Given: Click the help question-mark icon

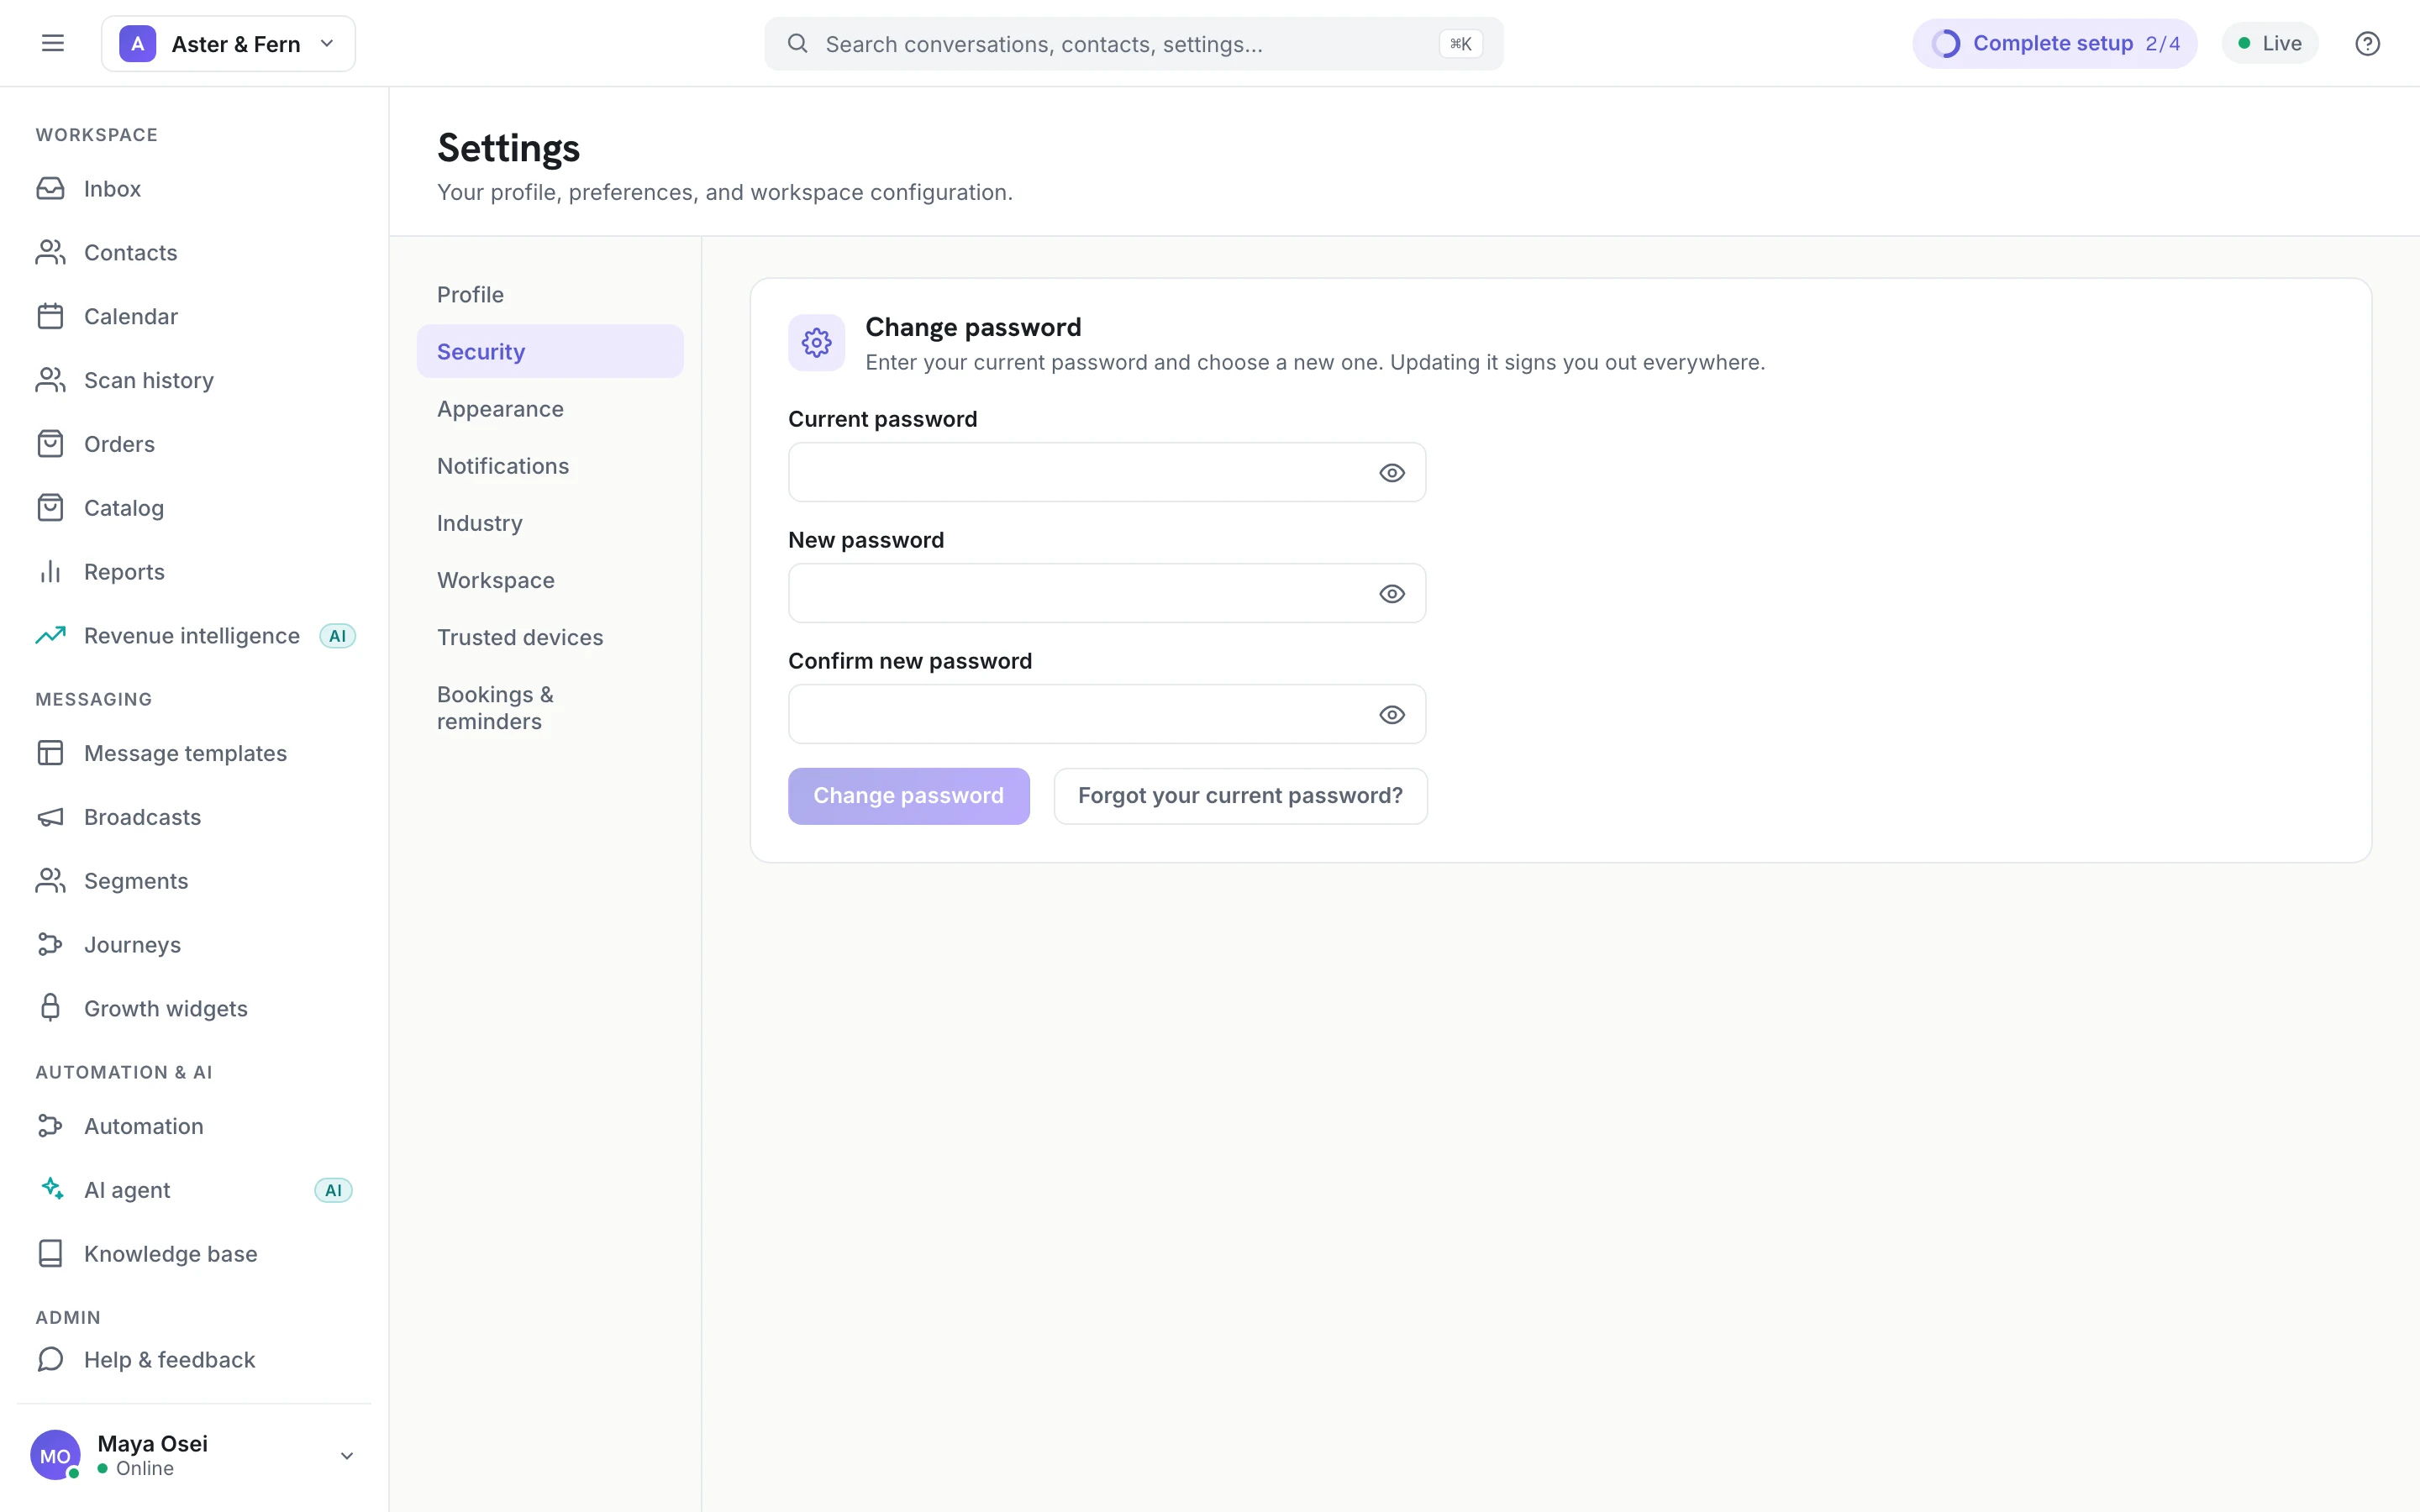Looking at the screenshot, I should pos(2367,43).
